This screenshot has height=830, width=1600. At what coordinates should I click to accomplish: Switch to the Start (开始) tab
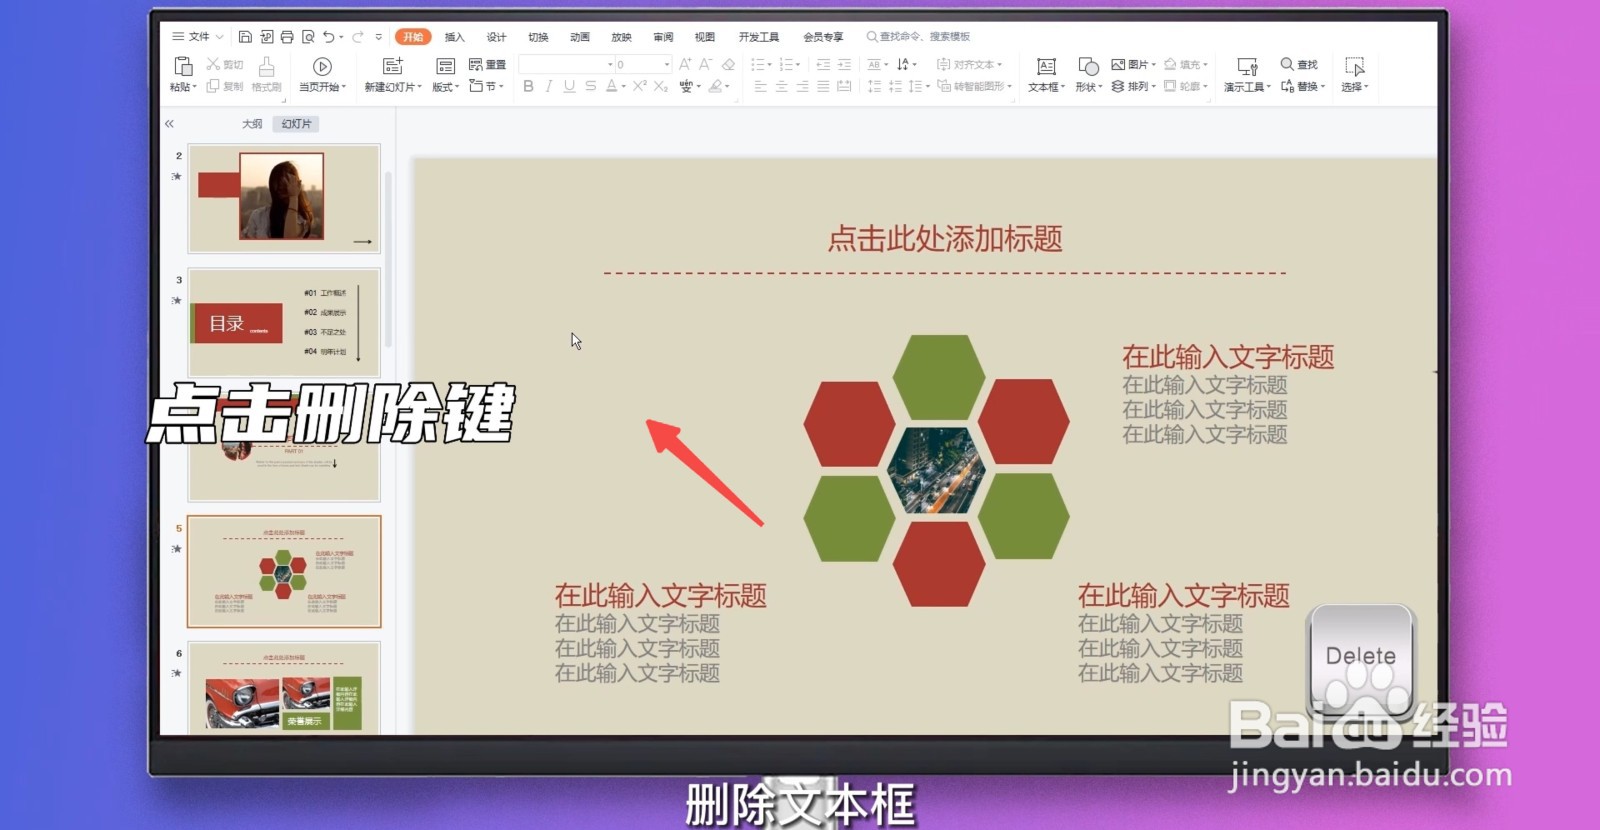[413, 37]
